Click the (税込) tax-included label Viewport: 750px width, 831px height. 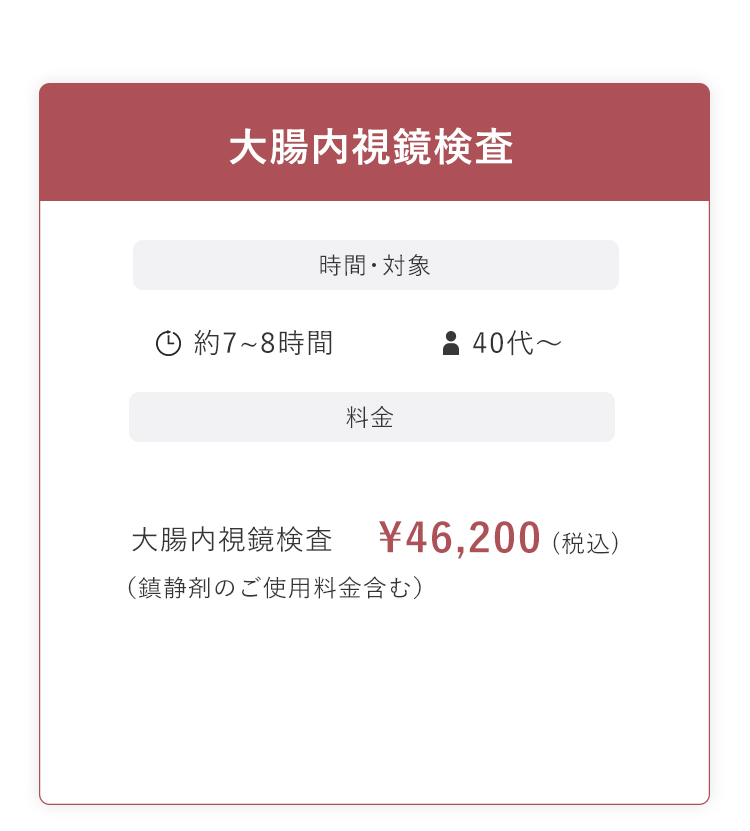(x=586, y=543)
